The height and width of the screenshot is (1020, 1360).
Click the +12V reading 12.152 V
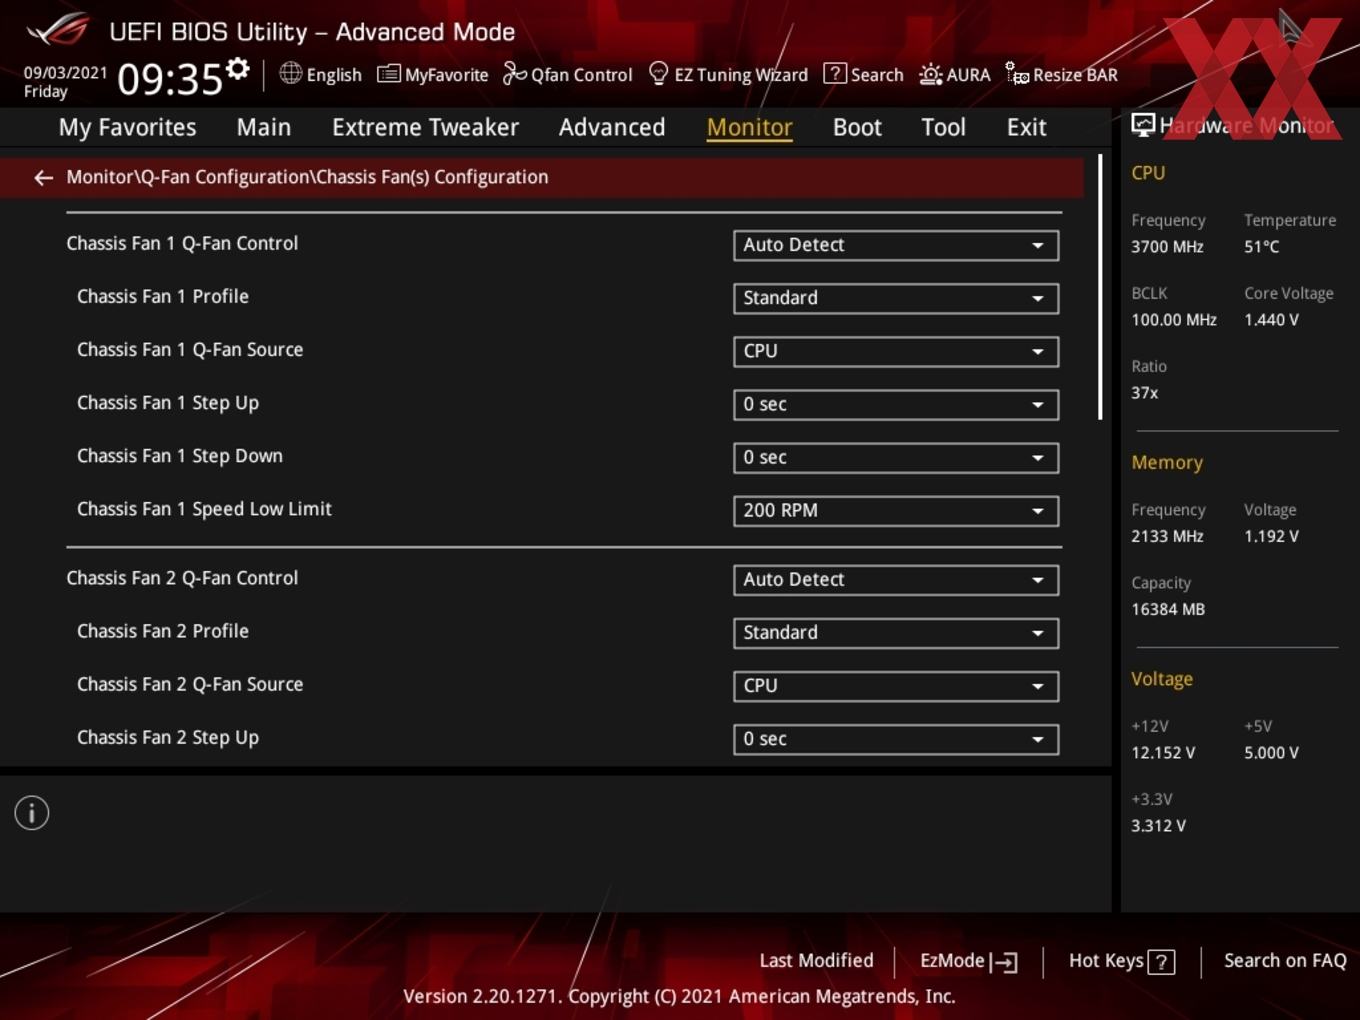[x=1163, y=752]
